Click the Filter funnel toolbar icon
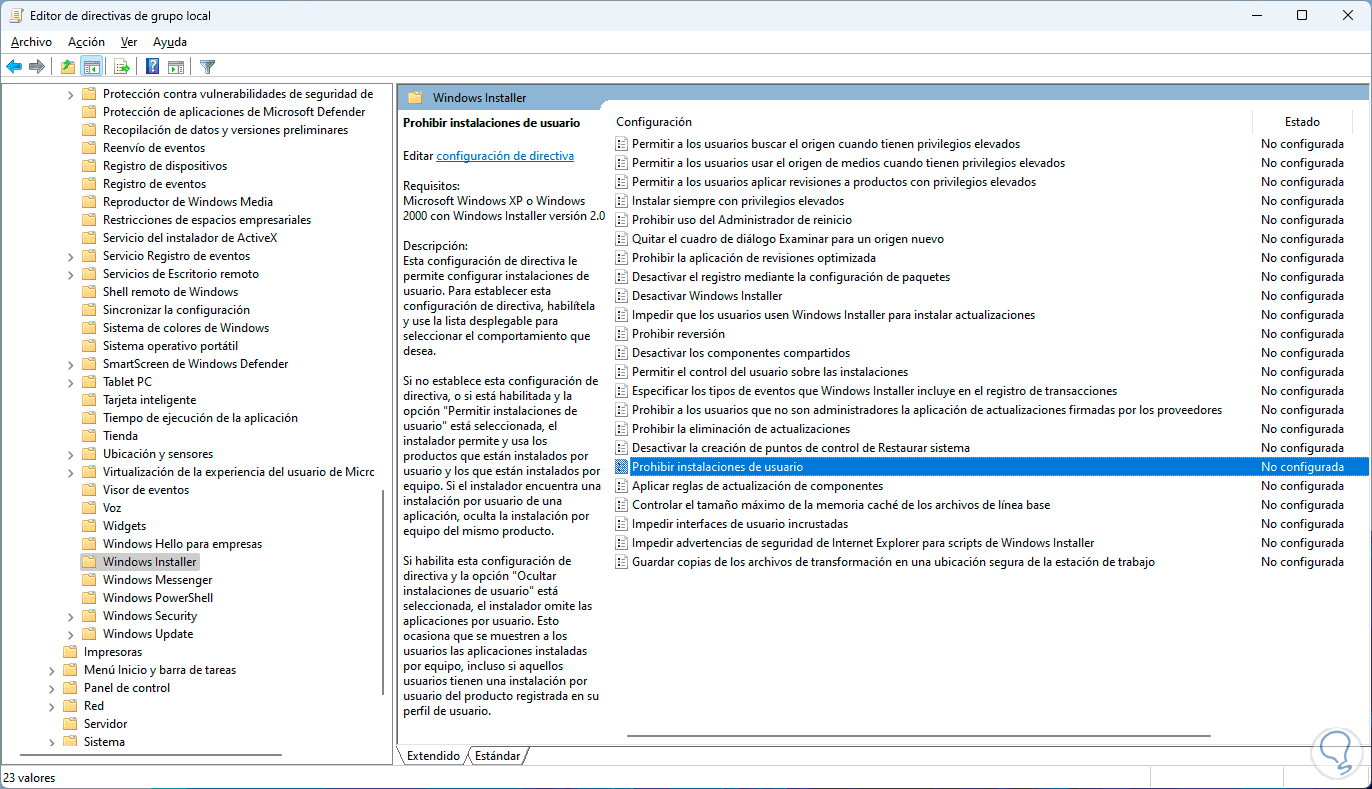The image size is (1372, 789). click(207, 67)
